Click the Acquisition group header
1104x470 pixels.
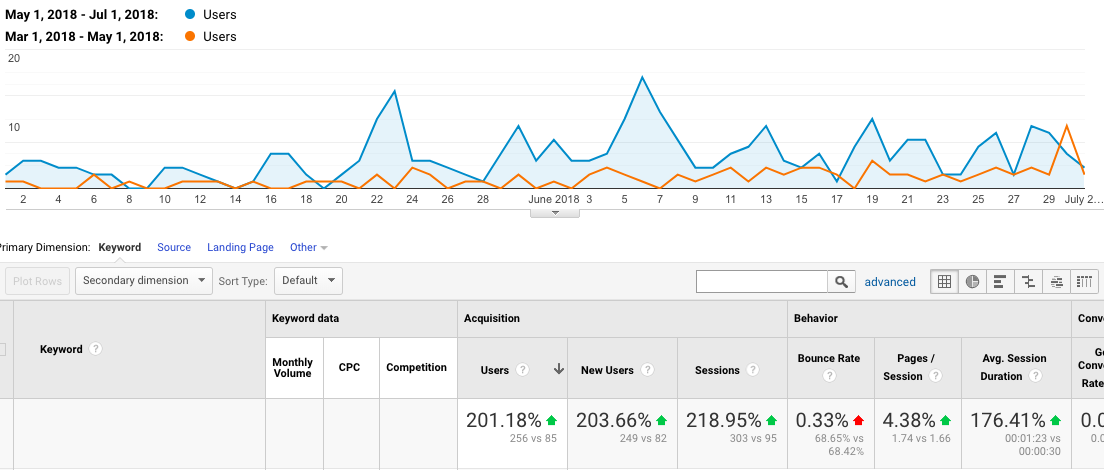pyautogui.click(x=492, y=319)
